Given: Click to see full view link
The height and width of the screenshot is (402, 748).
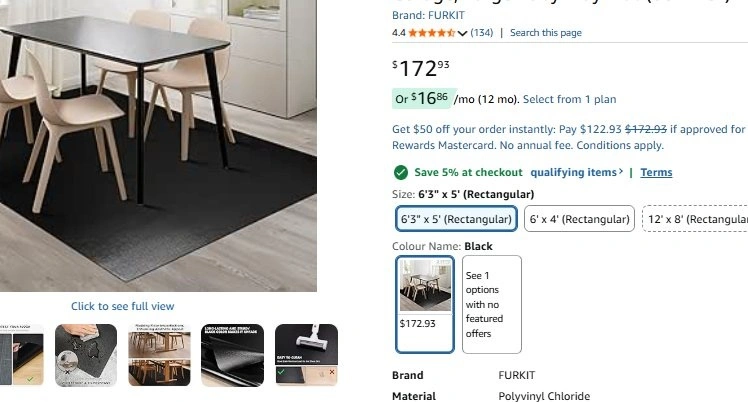Looking at the screenshot, I should (123, 306).
